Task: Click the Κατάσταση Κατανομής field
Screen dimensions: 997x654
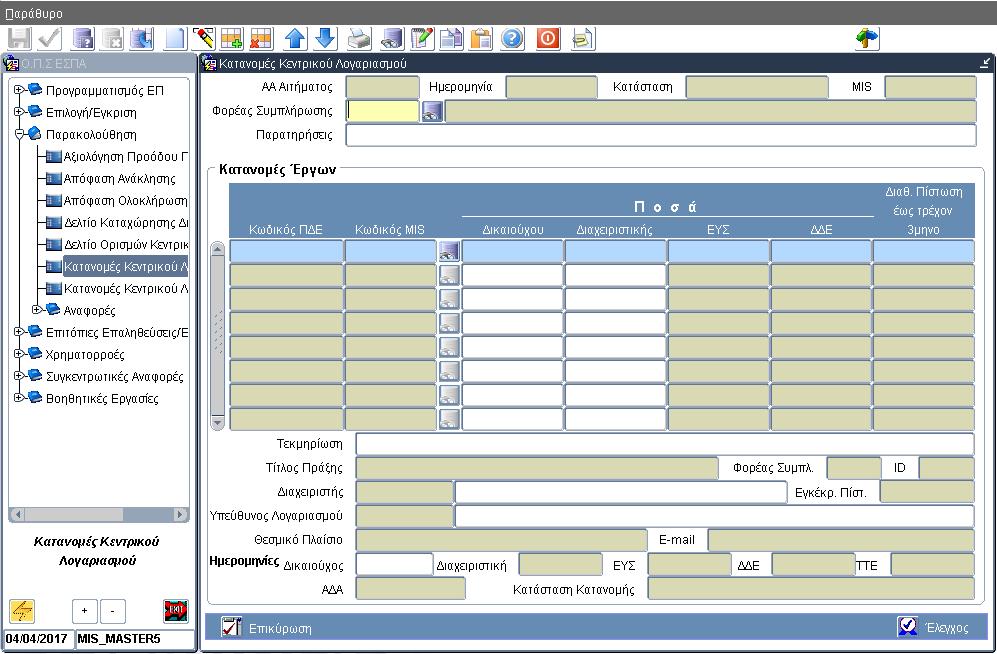Action: pos(811,589)
